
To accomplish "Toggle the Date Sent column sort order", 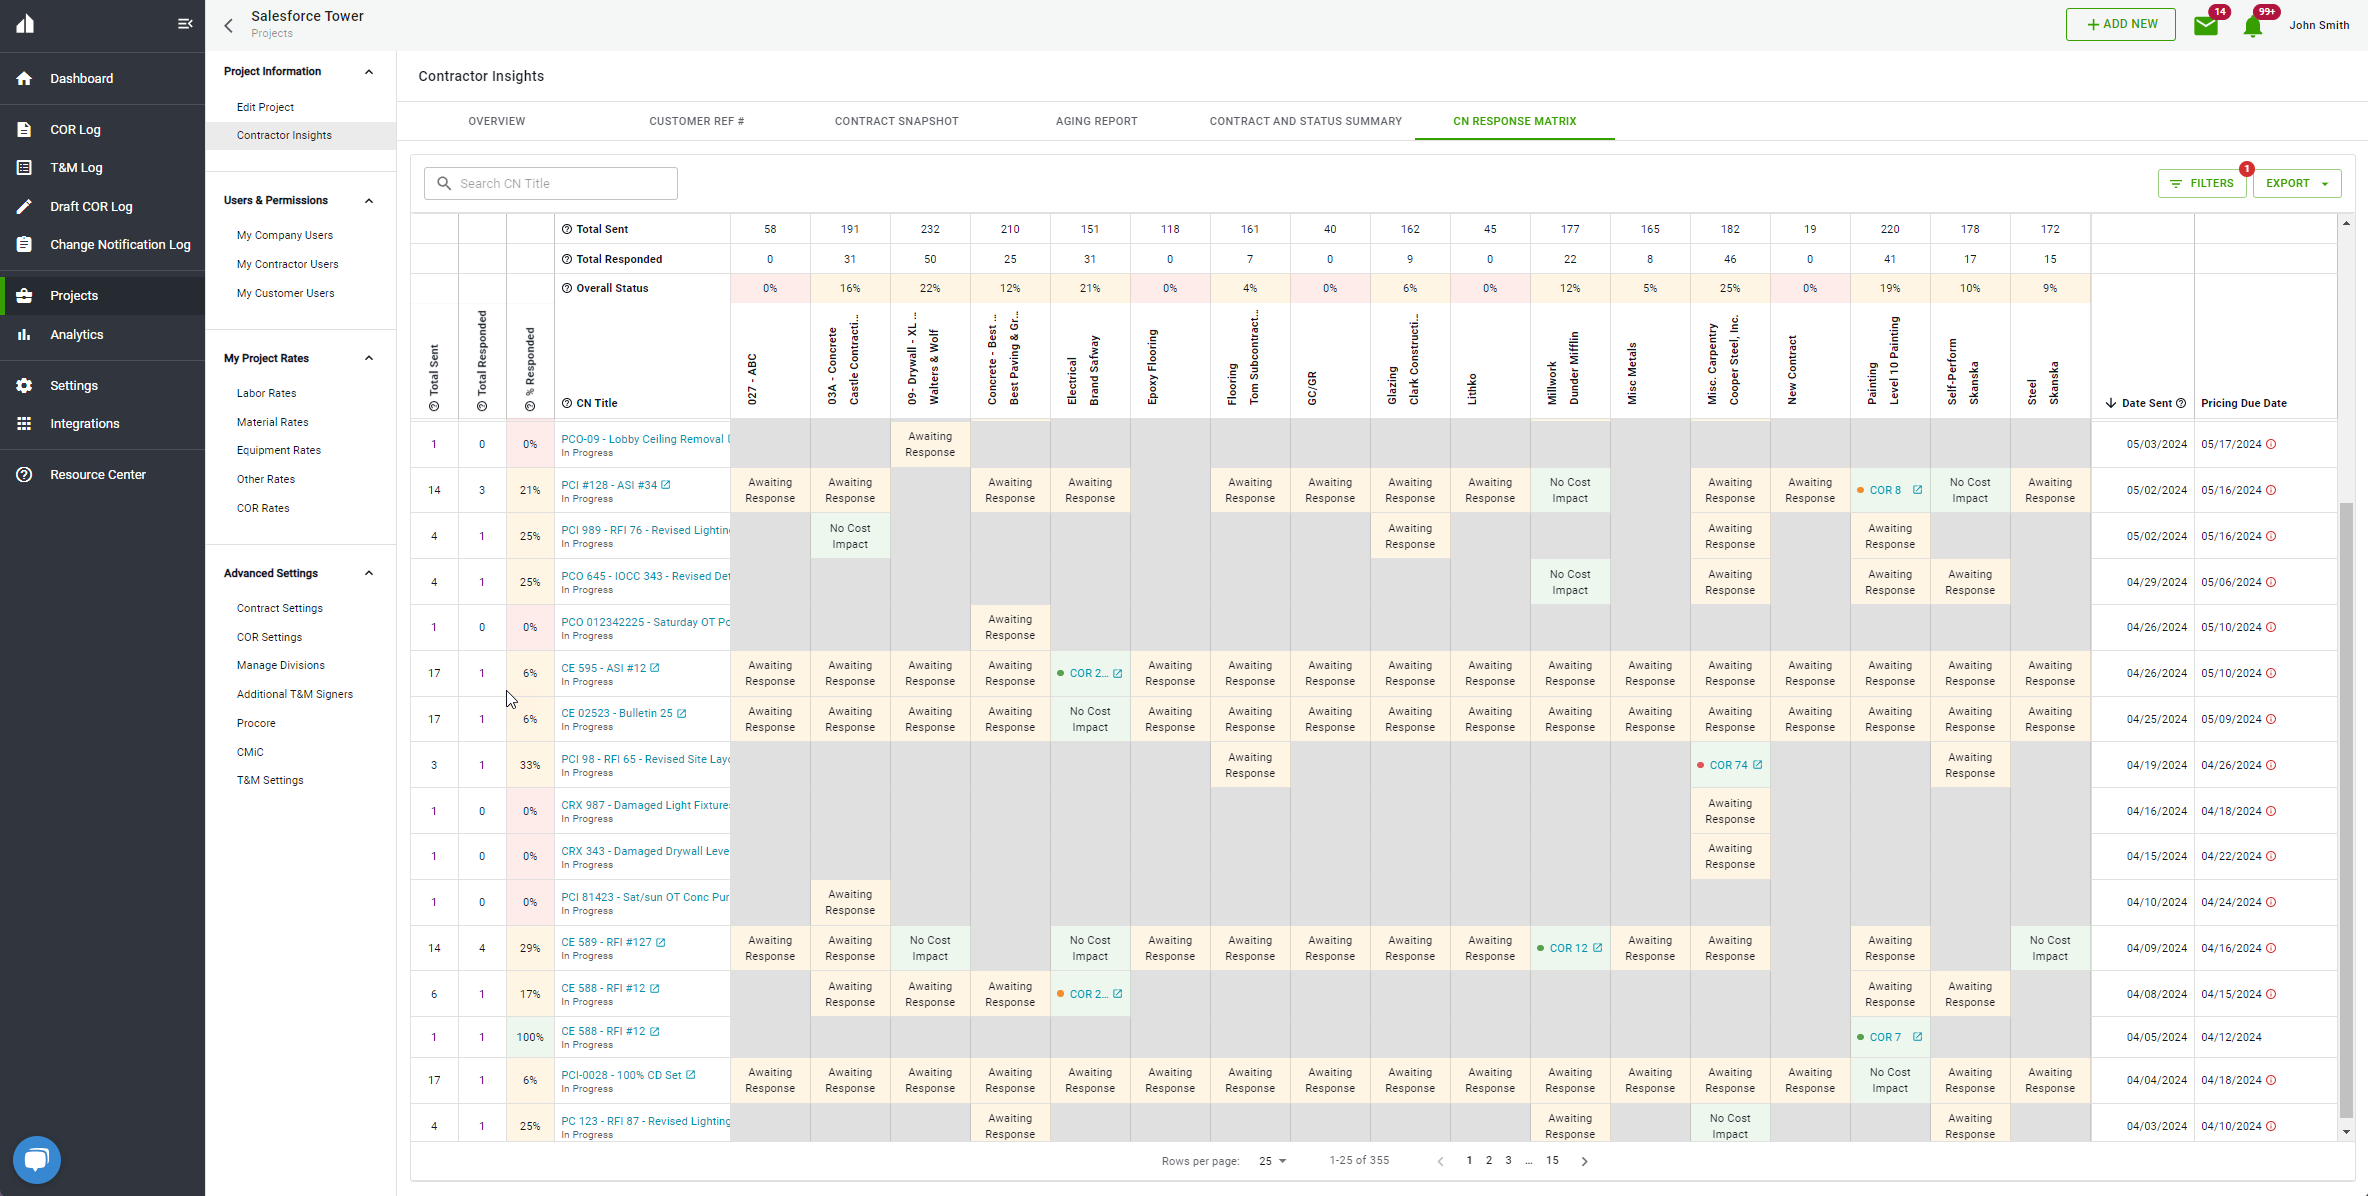I will (2143, 403).
